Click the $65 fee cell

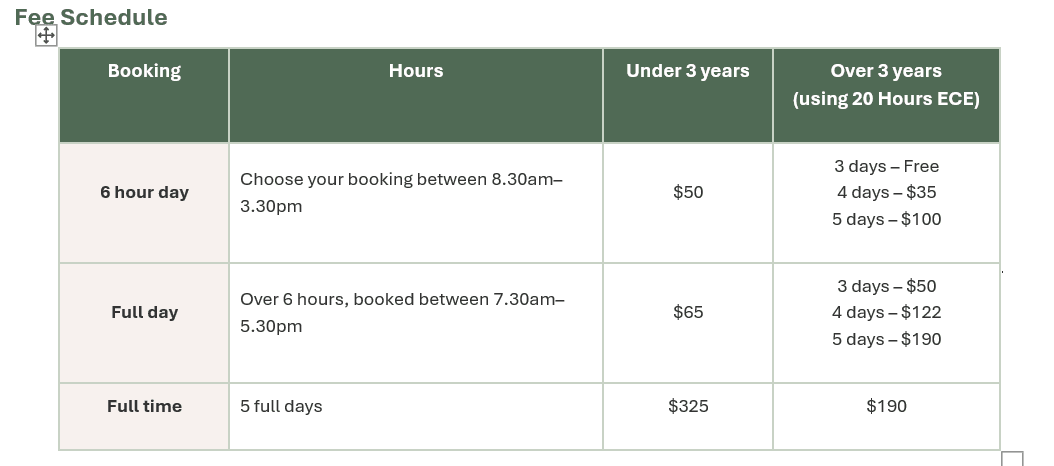688,312
